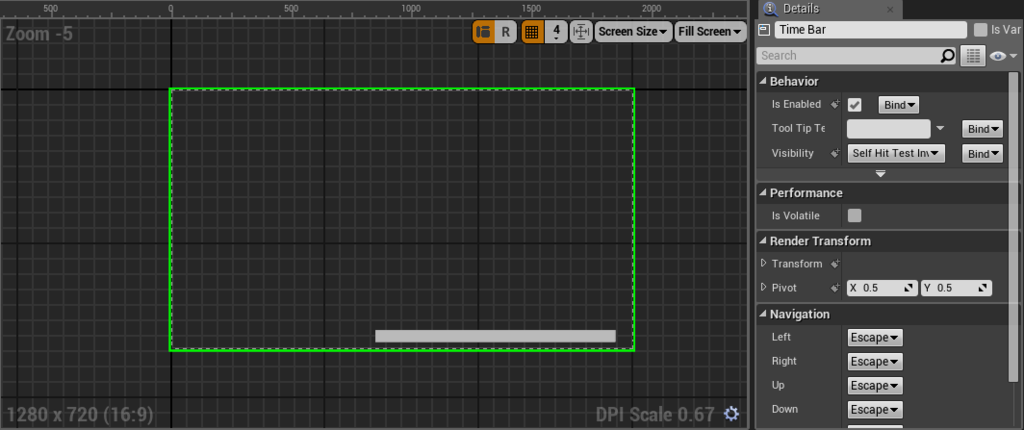Click the Pivot X value field
The width and height of the screenshot is (1024, 430).
[882, 288]
